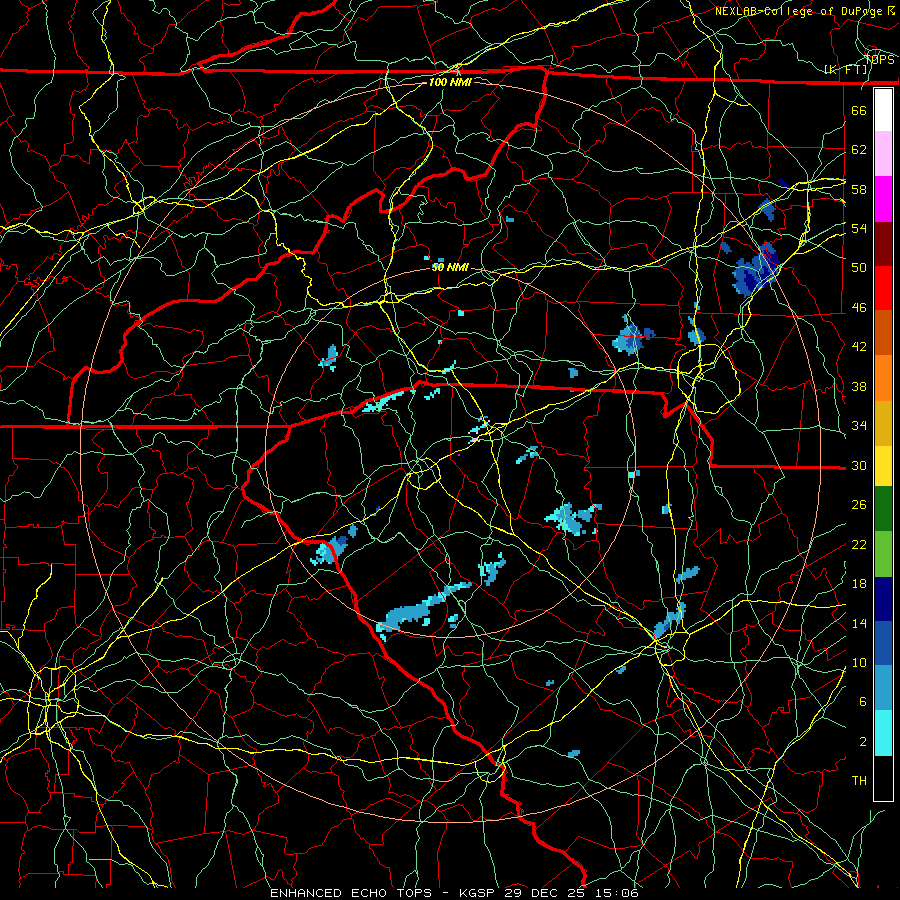Click the legend value "22"
This screenshot has height=900, width=900.
pyautogui.click(x=859, y=544)
